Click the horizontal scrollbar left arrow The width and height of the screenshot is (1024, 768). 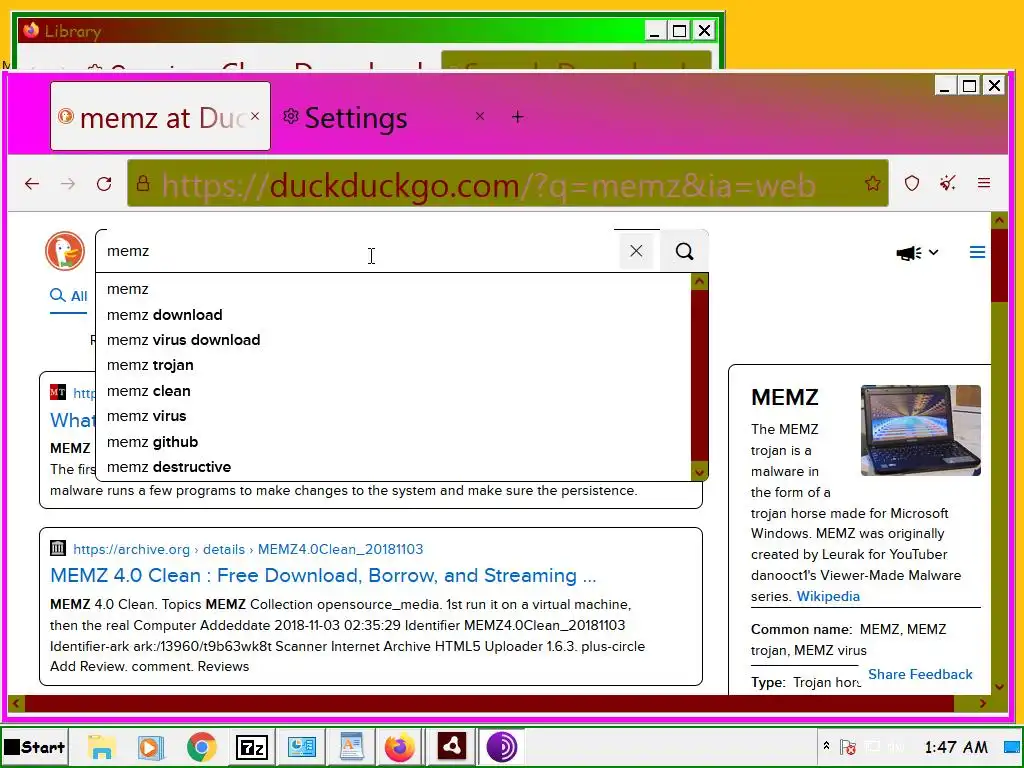pos(16,703)
